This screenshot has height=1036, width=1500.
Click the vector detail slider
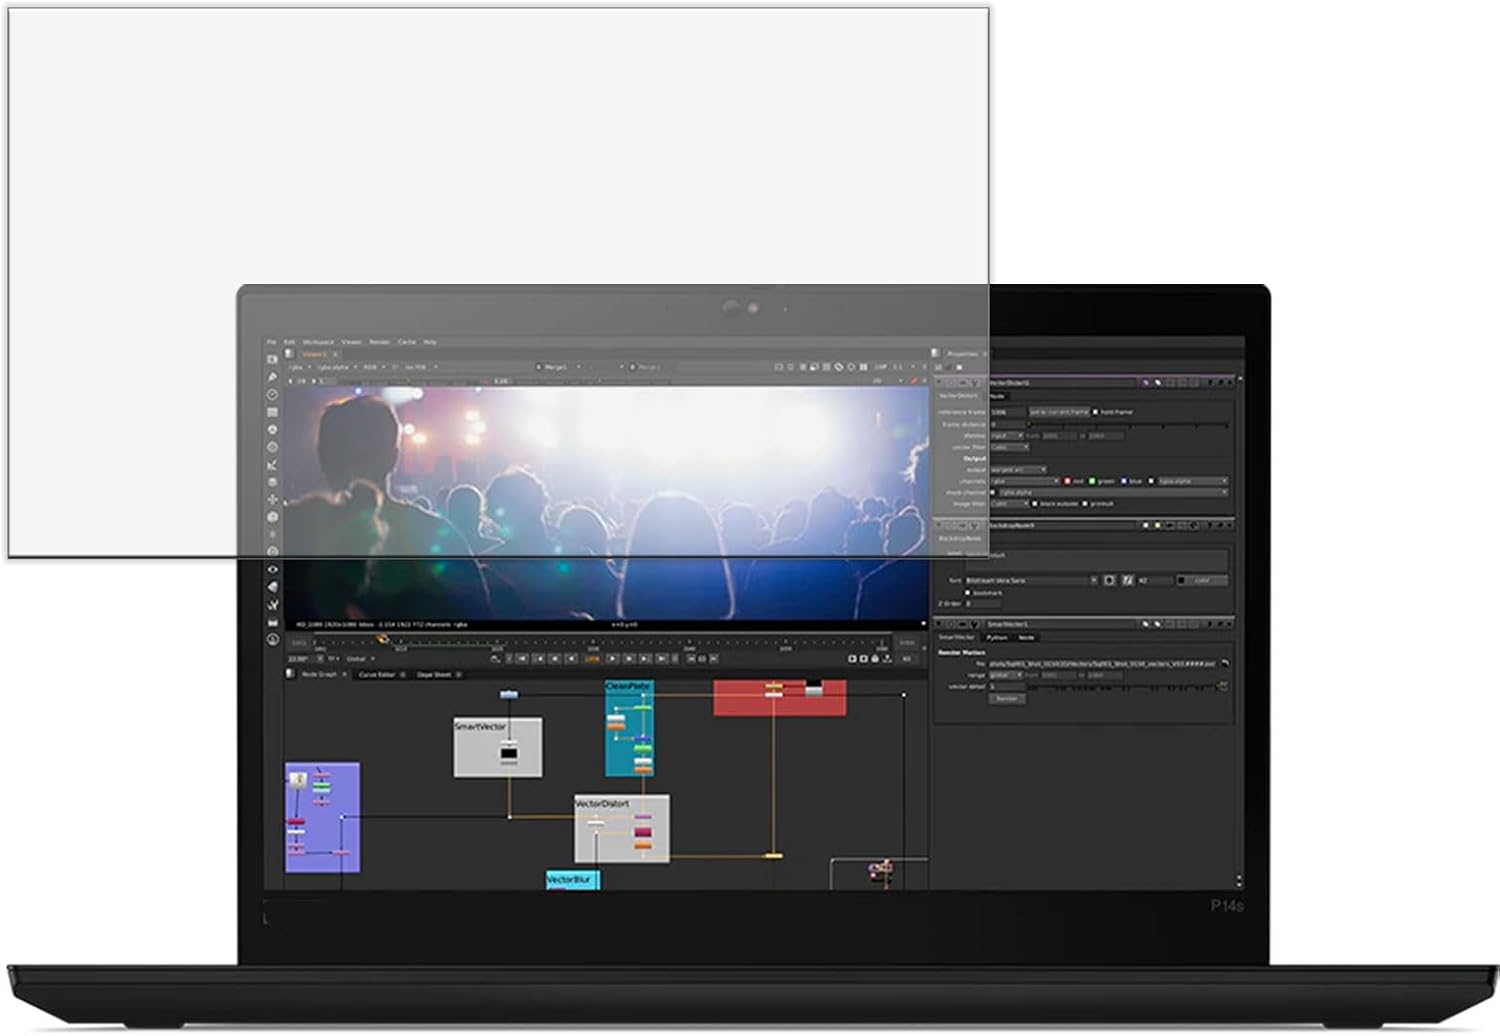(x=1120, y=687)
